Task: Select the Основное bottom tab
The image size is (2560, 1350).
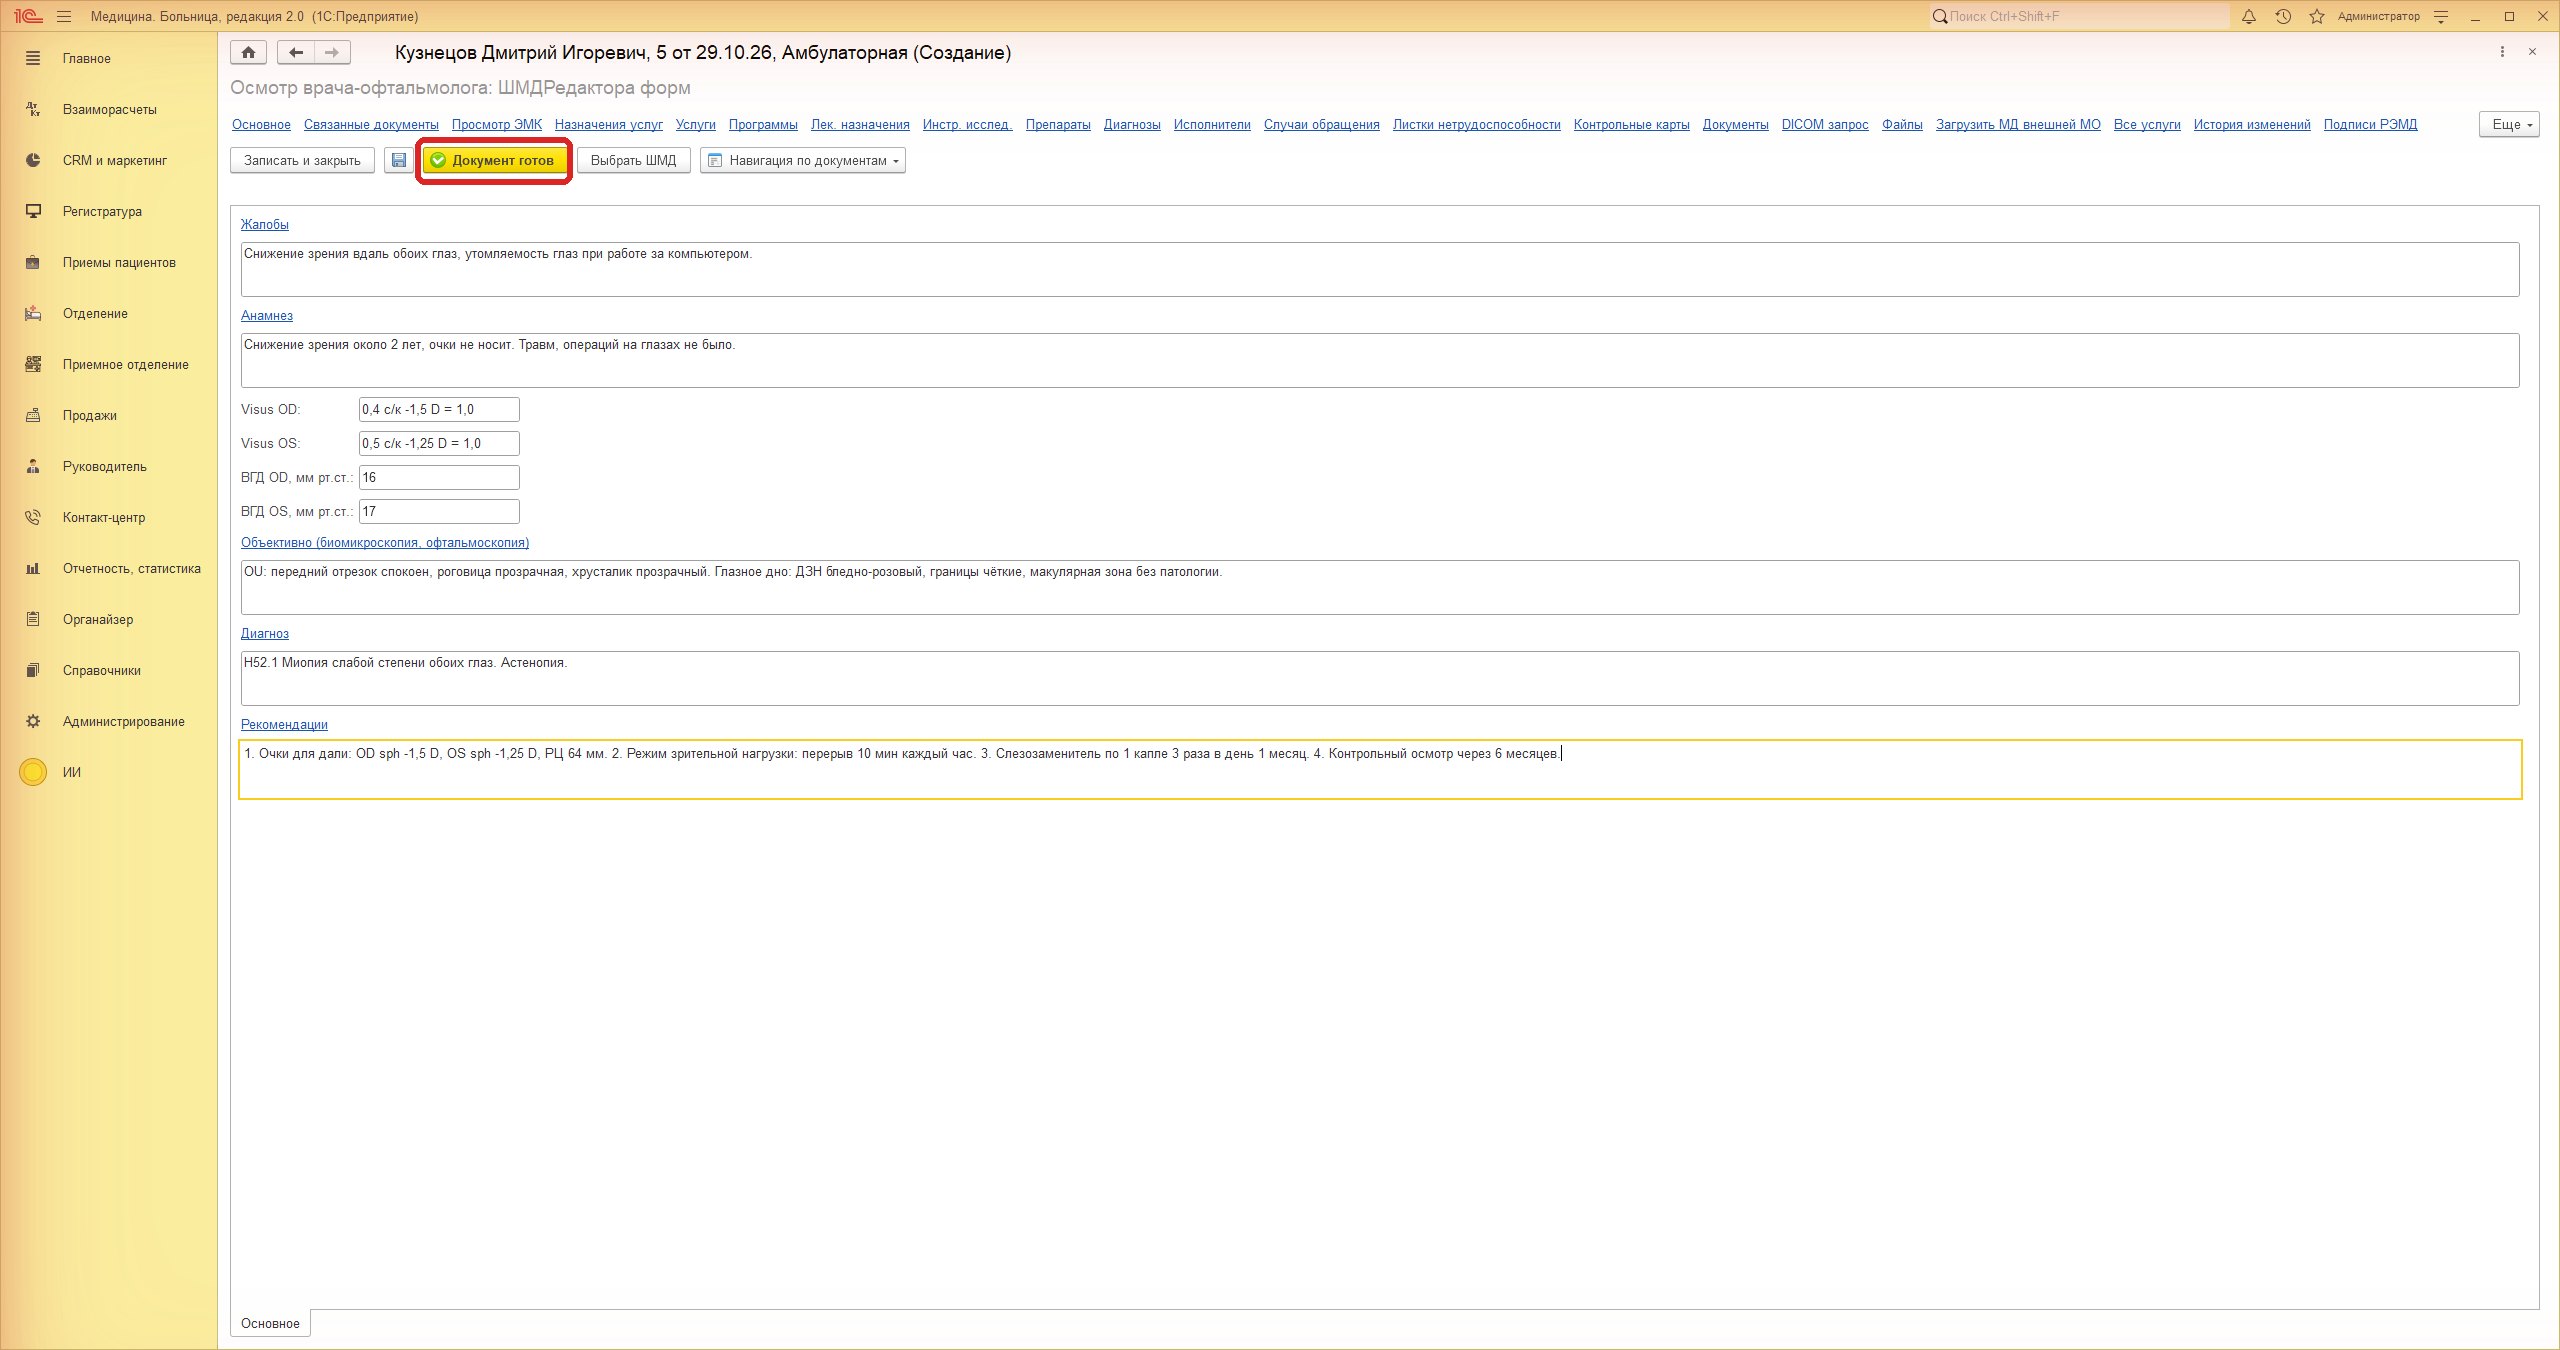Action: tap(270, 1323)
